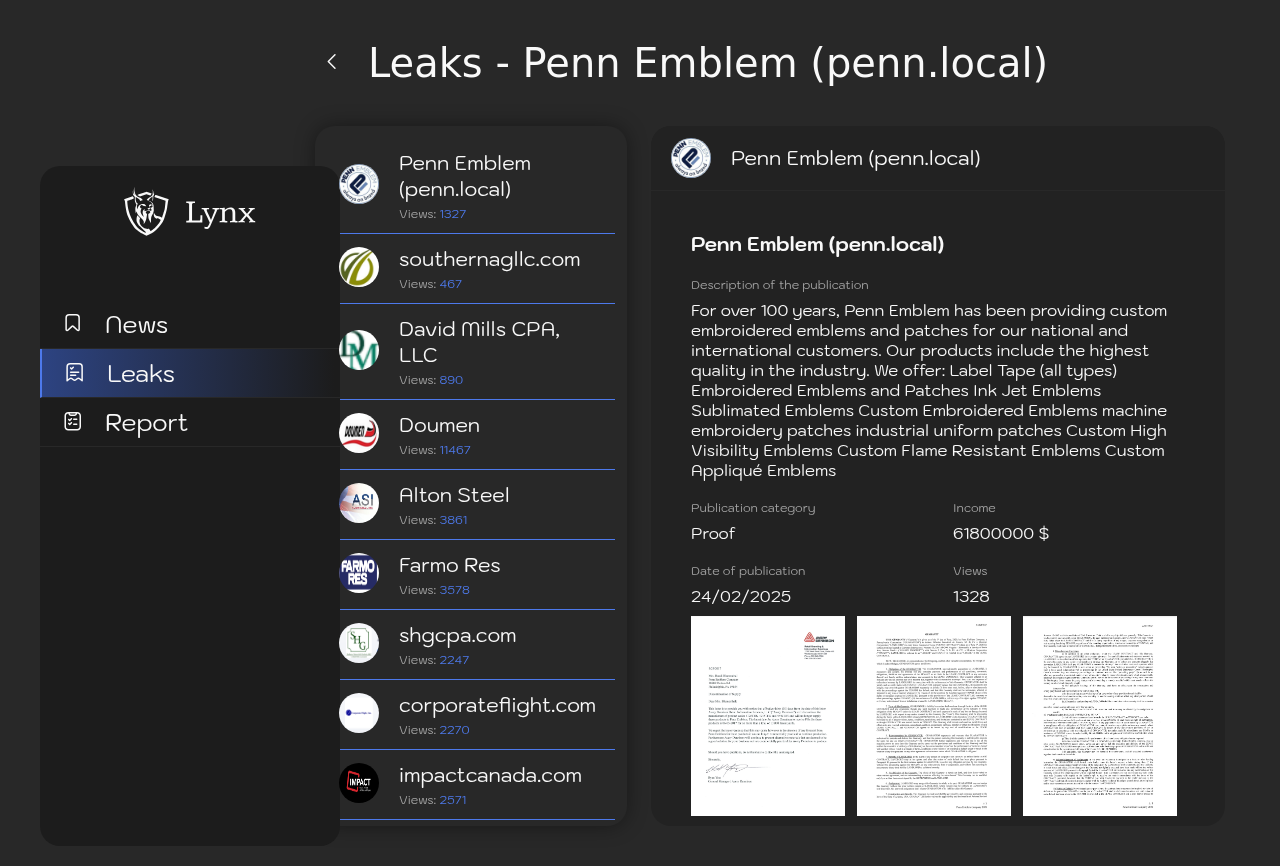The width and height of the screenshot is (1280, 866).
Task: Open the David Mills CPA, LLC entry
Action: [x=477, y=352]
